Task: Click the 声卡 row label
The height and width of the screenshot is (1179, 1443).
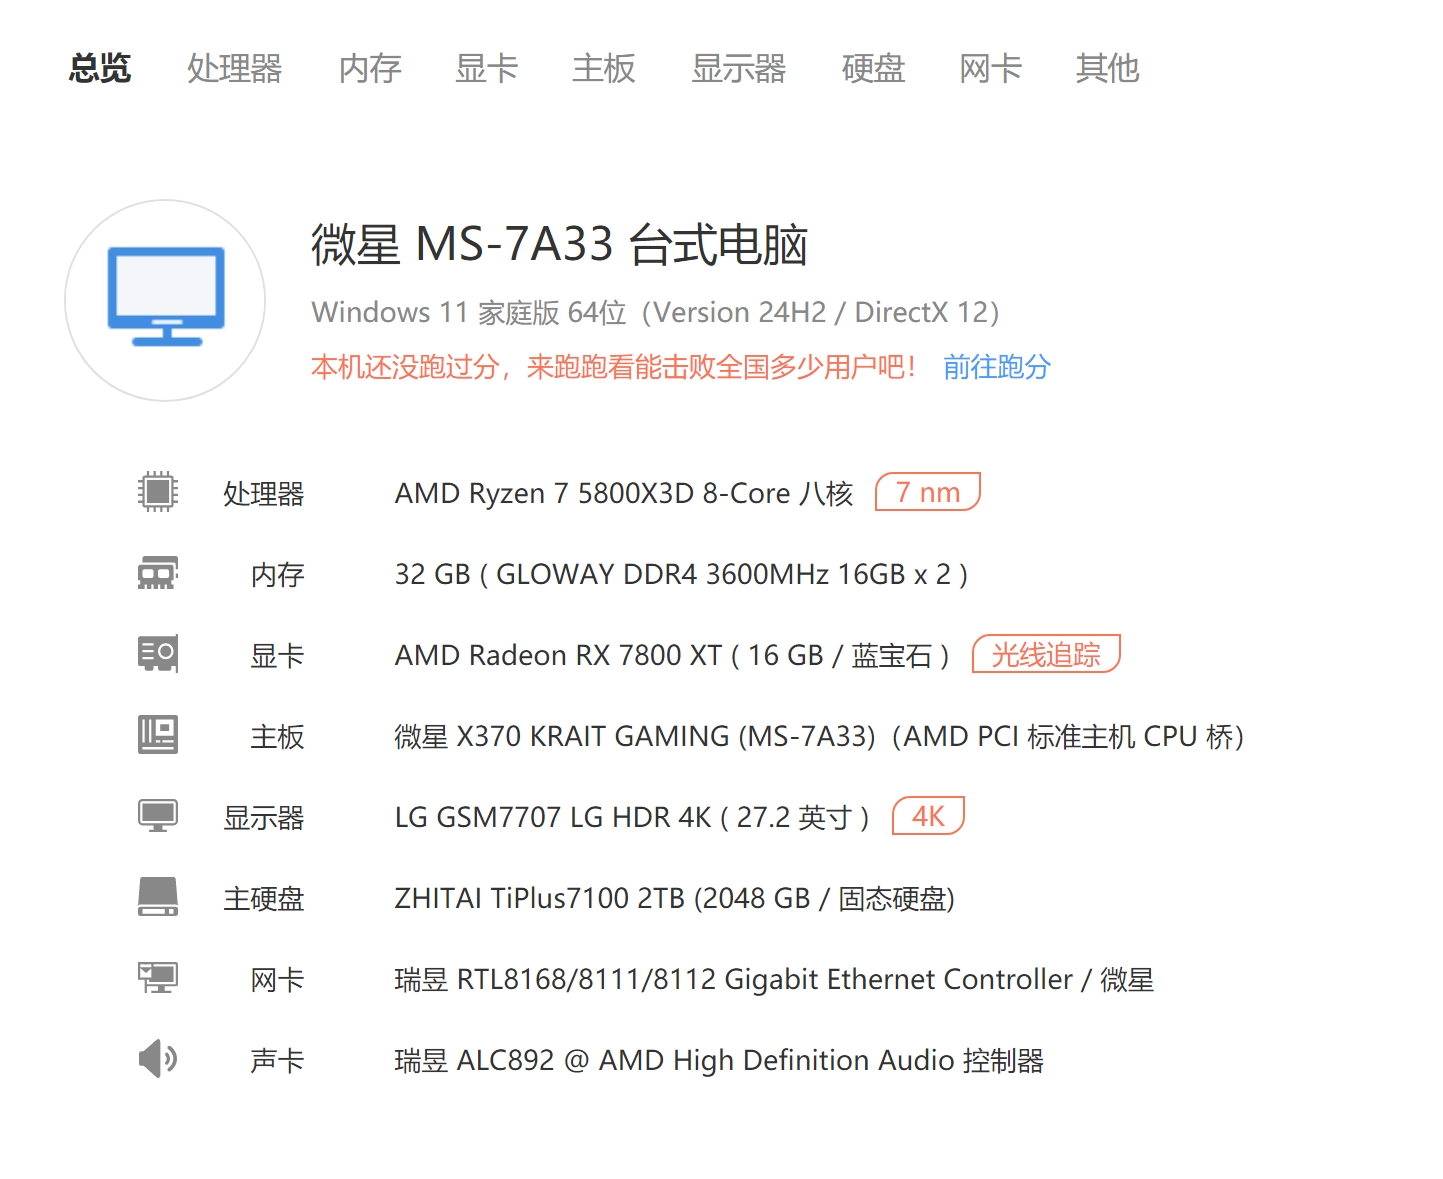Action: pos(277,1060)
